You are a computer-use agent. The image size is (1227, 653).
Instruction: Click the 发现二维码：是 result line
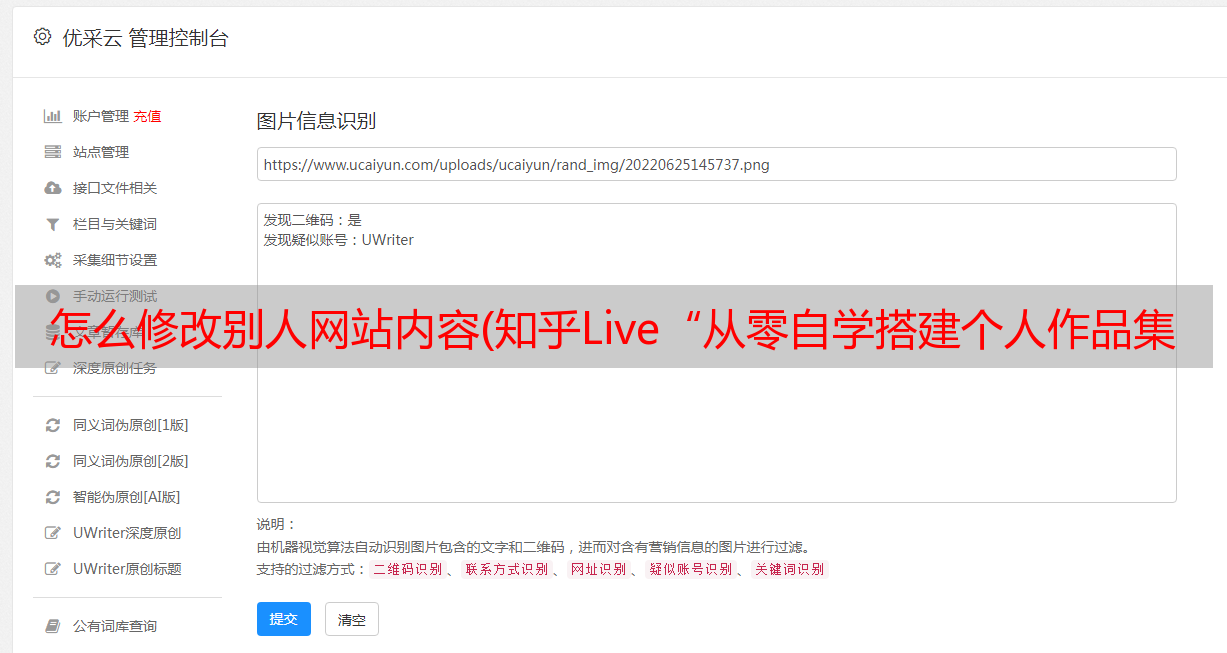coord(313,220)
